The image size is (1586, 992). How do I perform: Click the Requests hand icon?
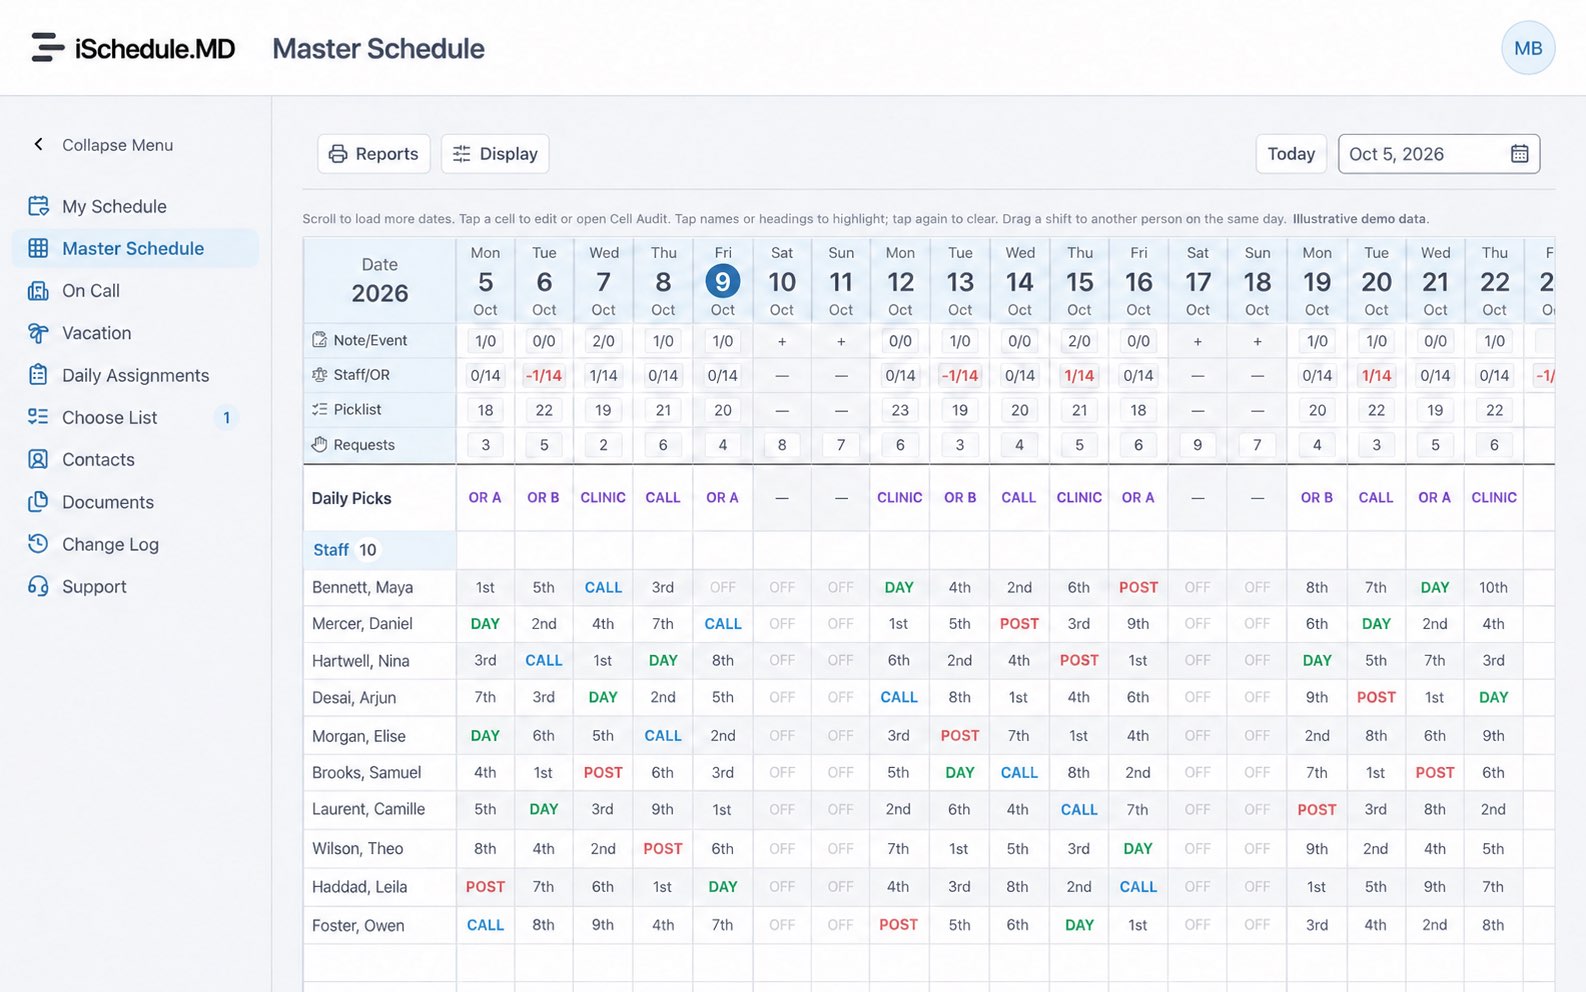click(x=320, y=444)
